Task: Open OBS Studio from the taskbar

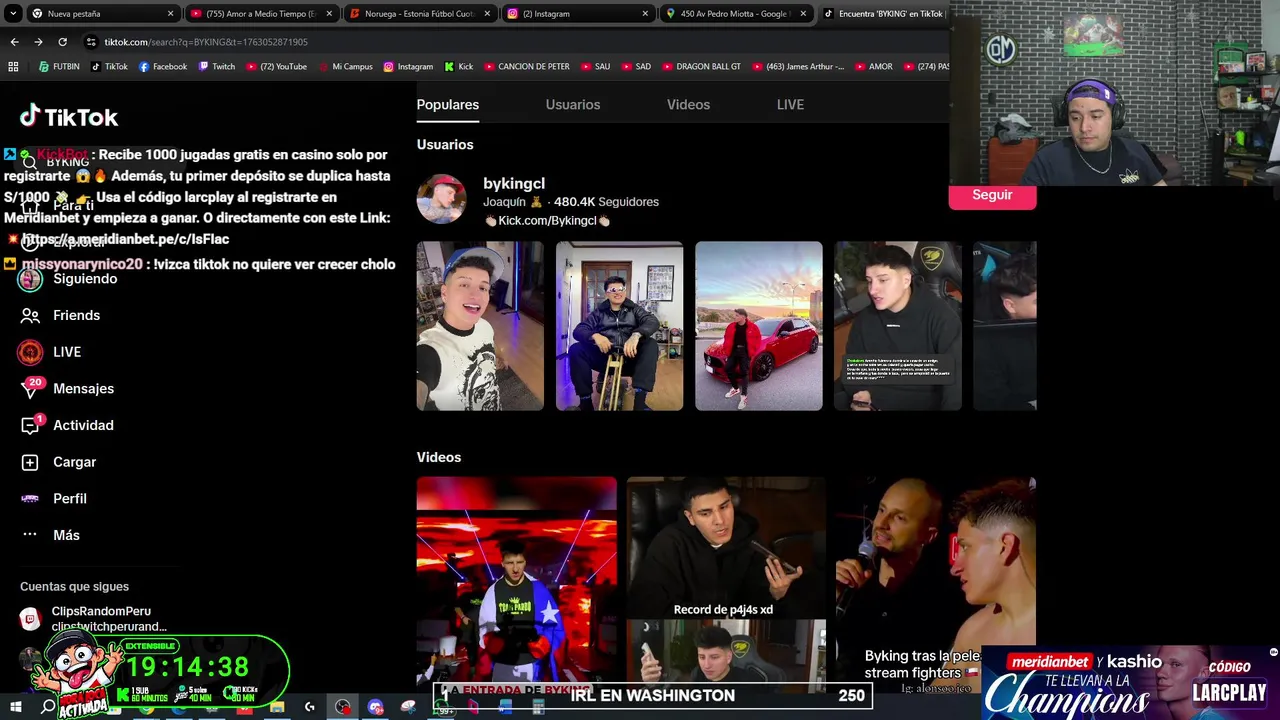Action: point(343,707)
